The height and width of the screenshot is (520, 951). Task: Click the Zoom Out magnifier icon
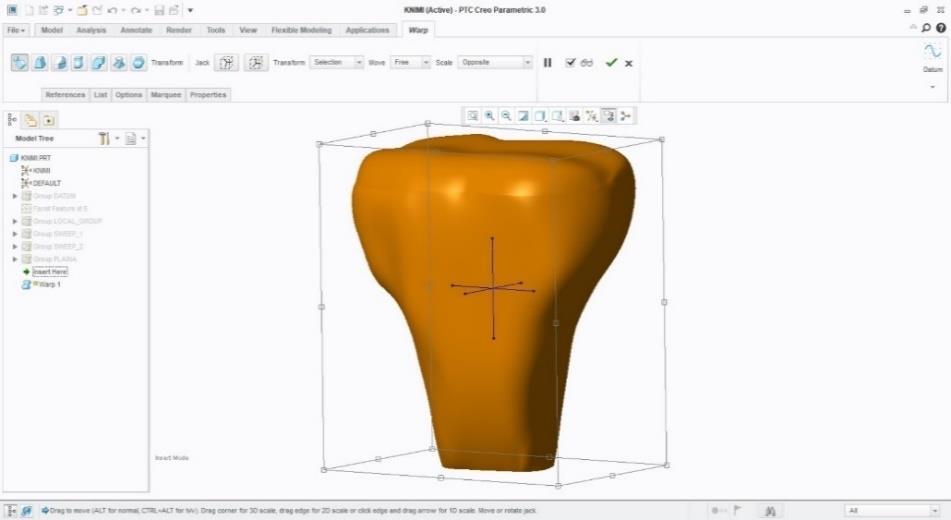coord(506,115)
